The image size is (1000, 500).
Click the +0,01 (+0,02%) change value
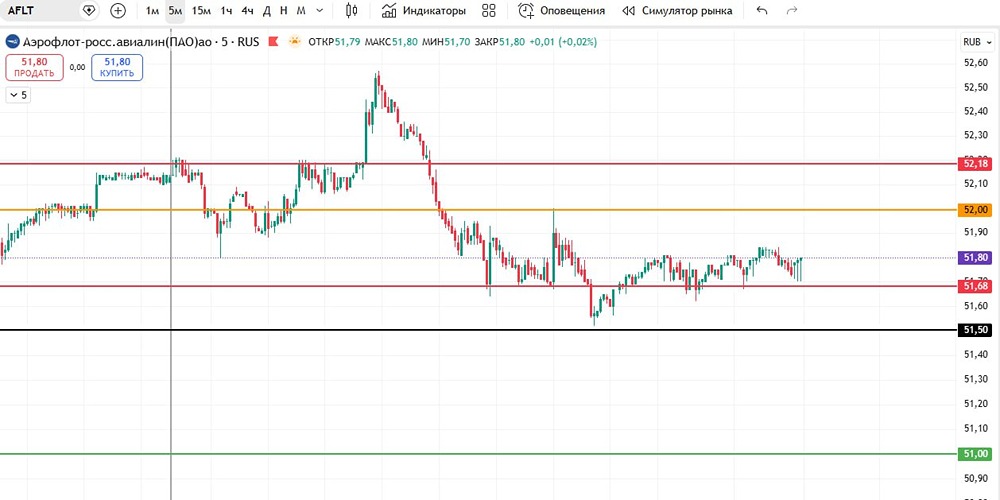point(563,42)
